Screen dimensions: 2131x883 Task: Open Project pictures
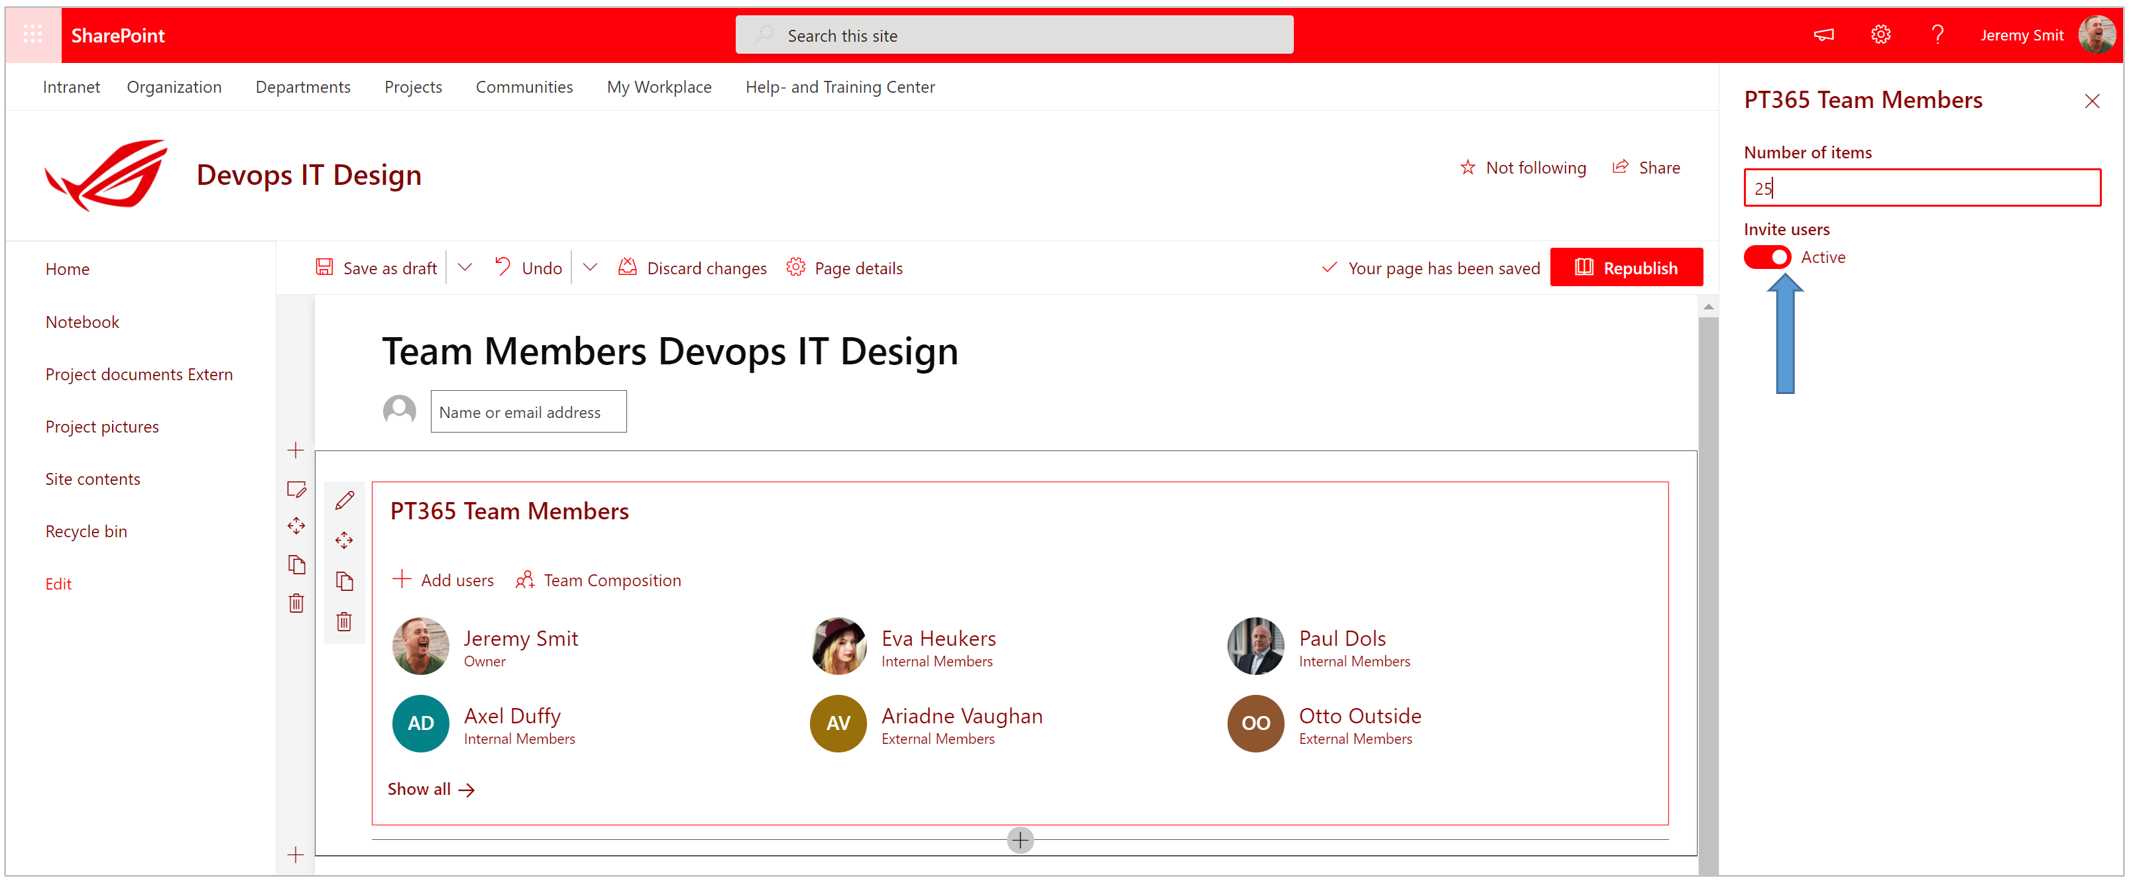tap(102, 427)
